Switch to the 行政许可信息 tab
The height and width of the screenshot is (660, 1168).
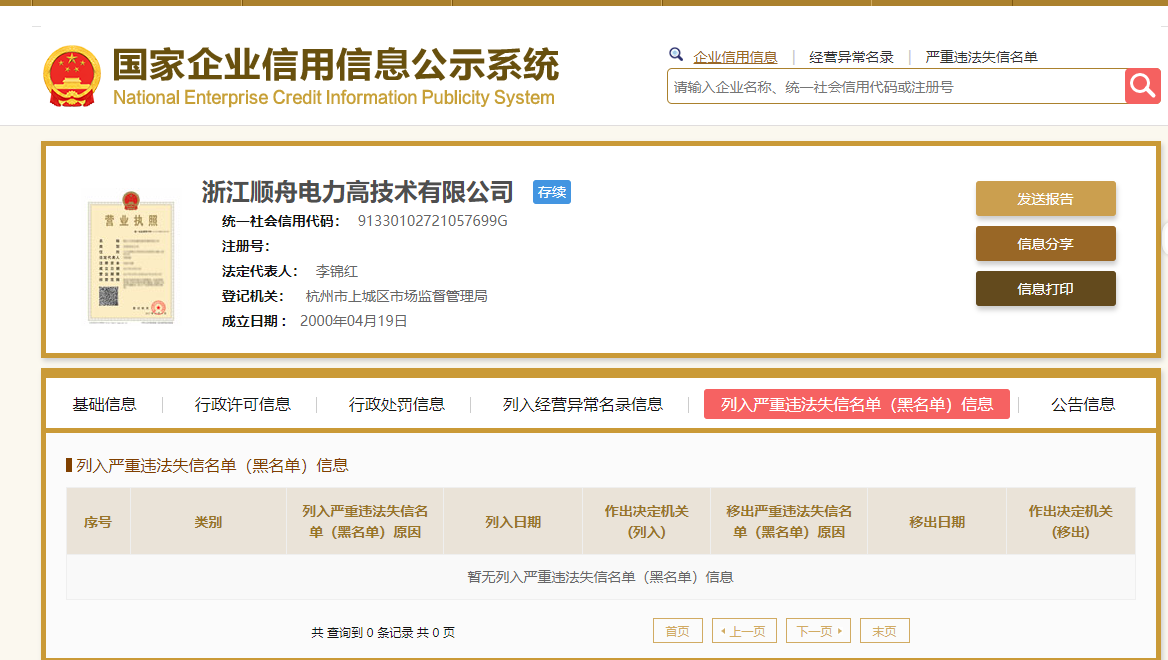pos(243,404)
